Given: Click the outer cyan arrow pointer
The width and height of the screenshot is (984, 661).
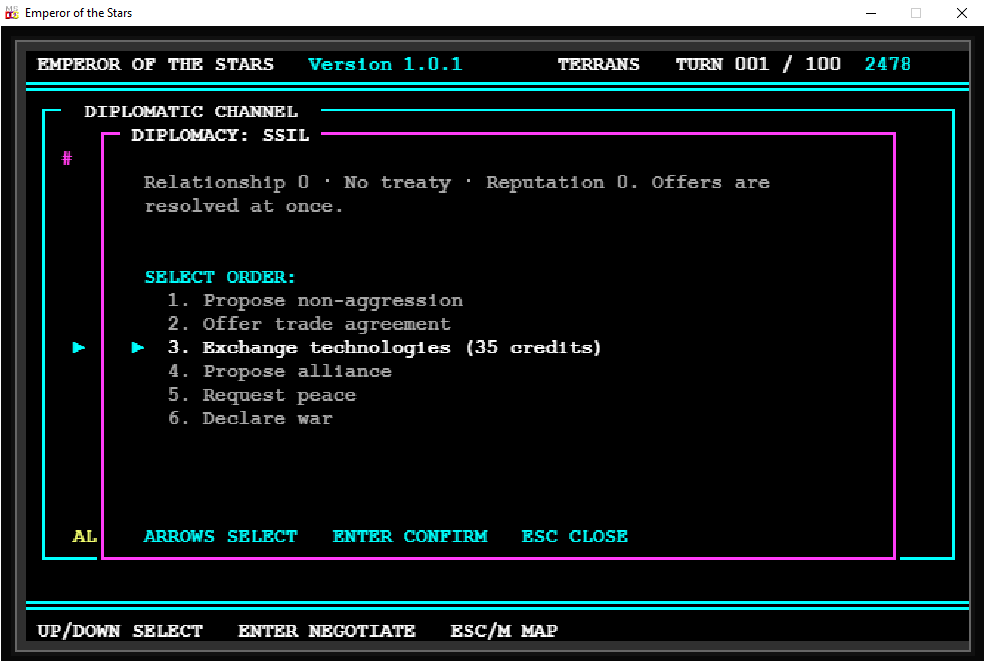Looking at the screenshot, I should pyautogui.click(x=79, y=348).
